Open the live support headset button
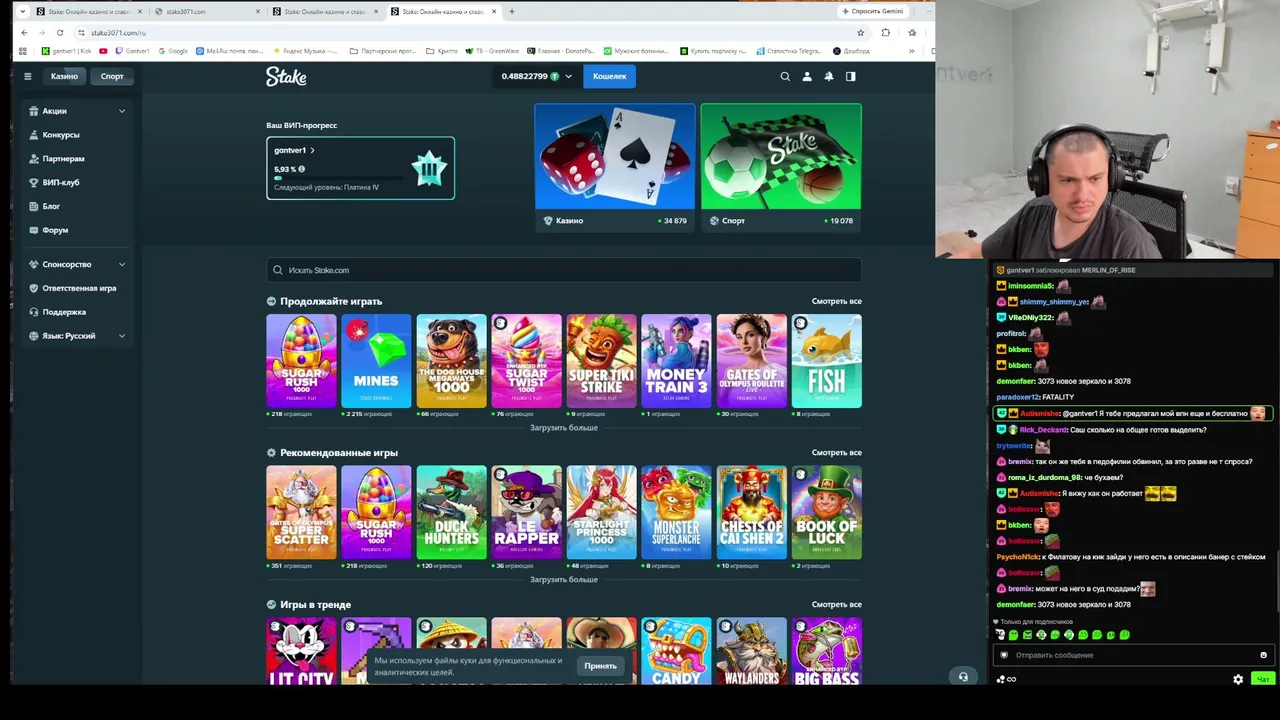Image resolution: width=1280 pixels, height=720 pixels. [963, 677]
